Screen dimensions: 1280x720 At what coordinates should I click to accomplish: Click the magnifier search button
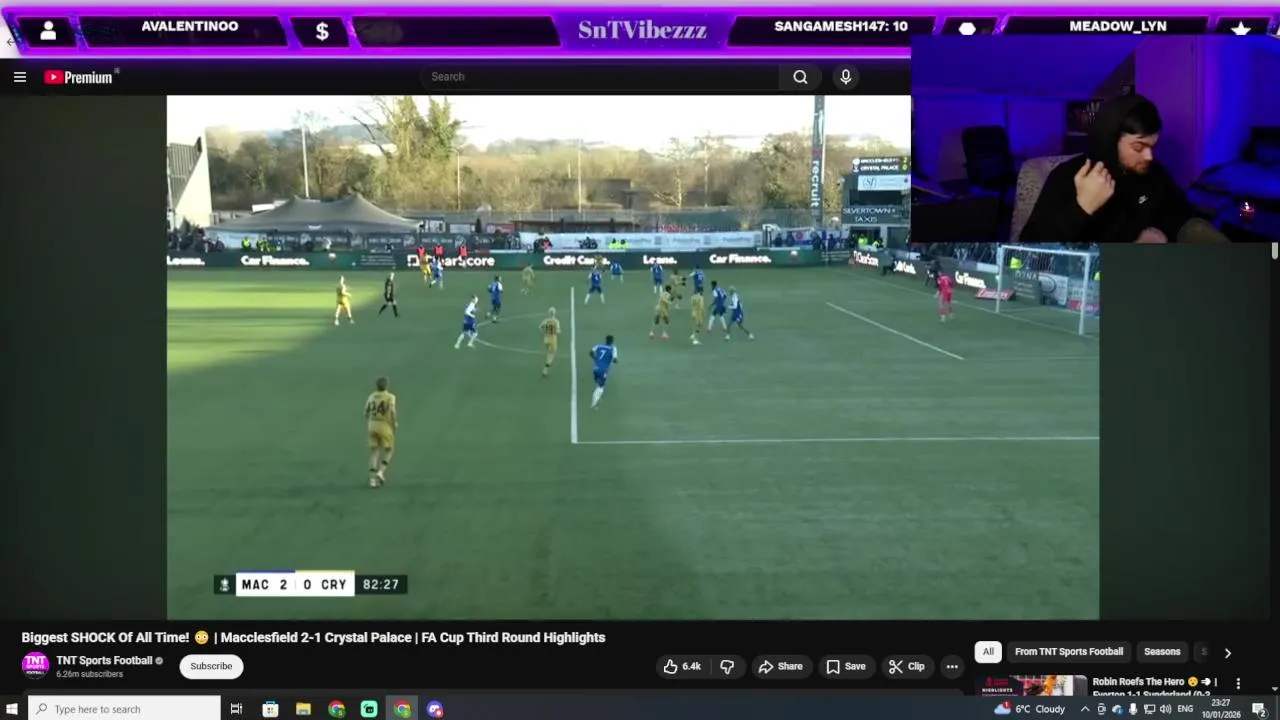800,76
